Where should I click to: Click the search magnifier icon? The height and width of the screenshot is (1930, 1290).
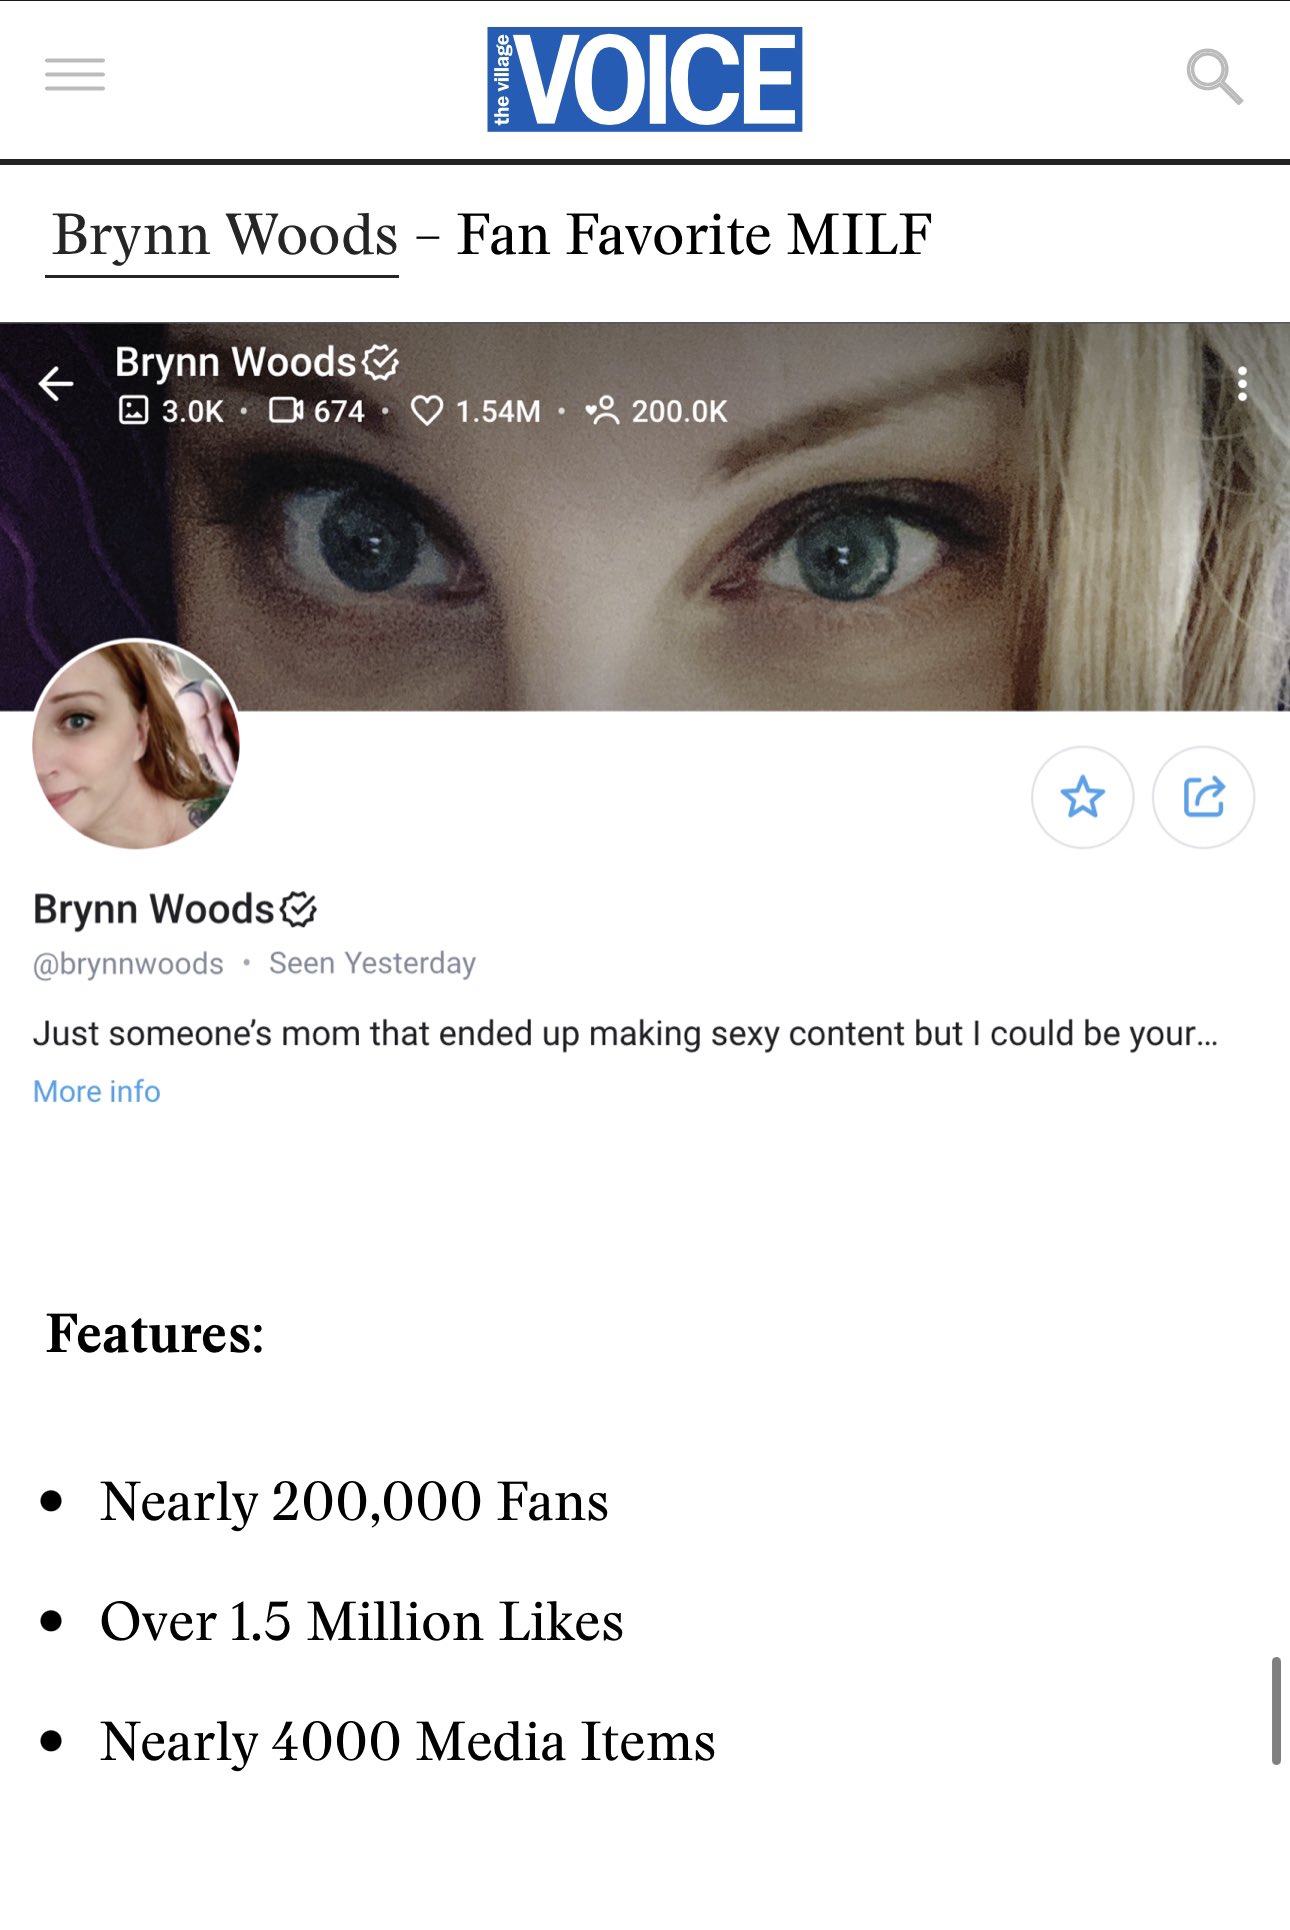point(1214,76)
